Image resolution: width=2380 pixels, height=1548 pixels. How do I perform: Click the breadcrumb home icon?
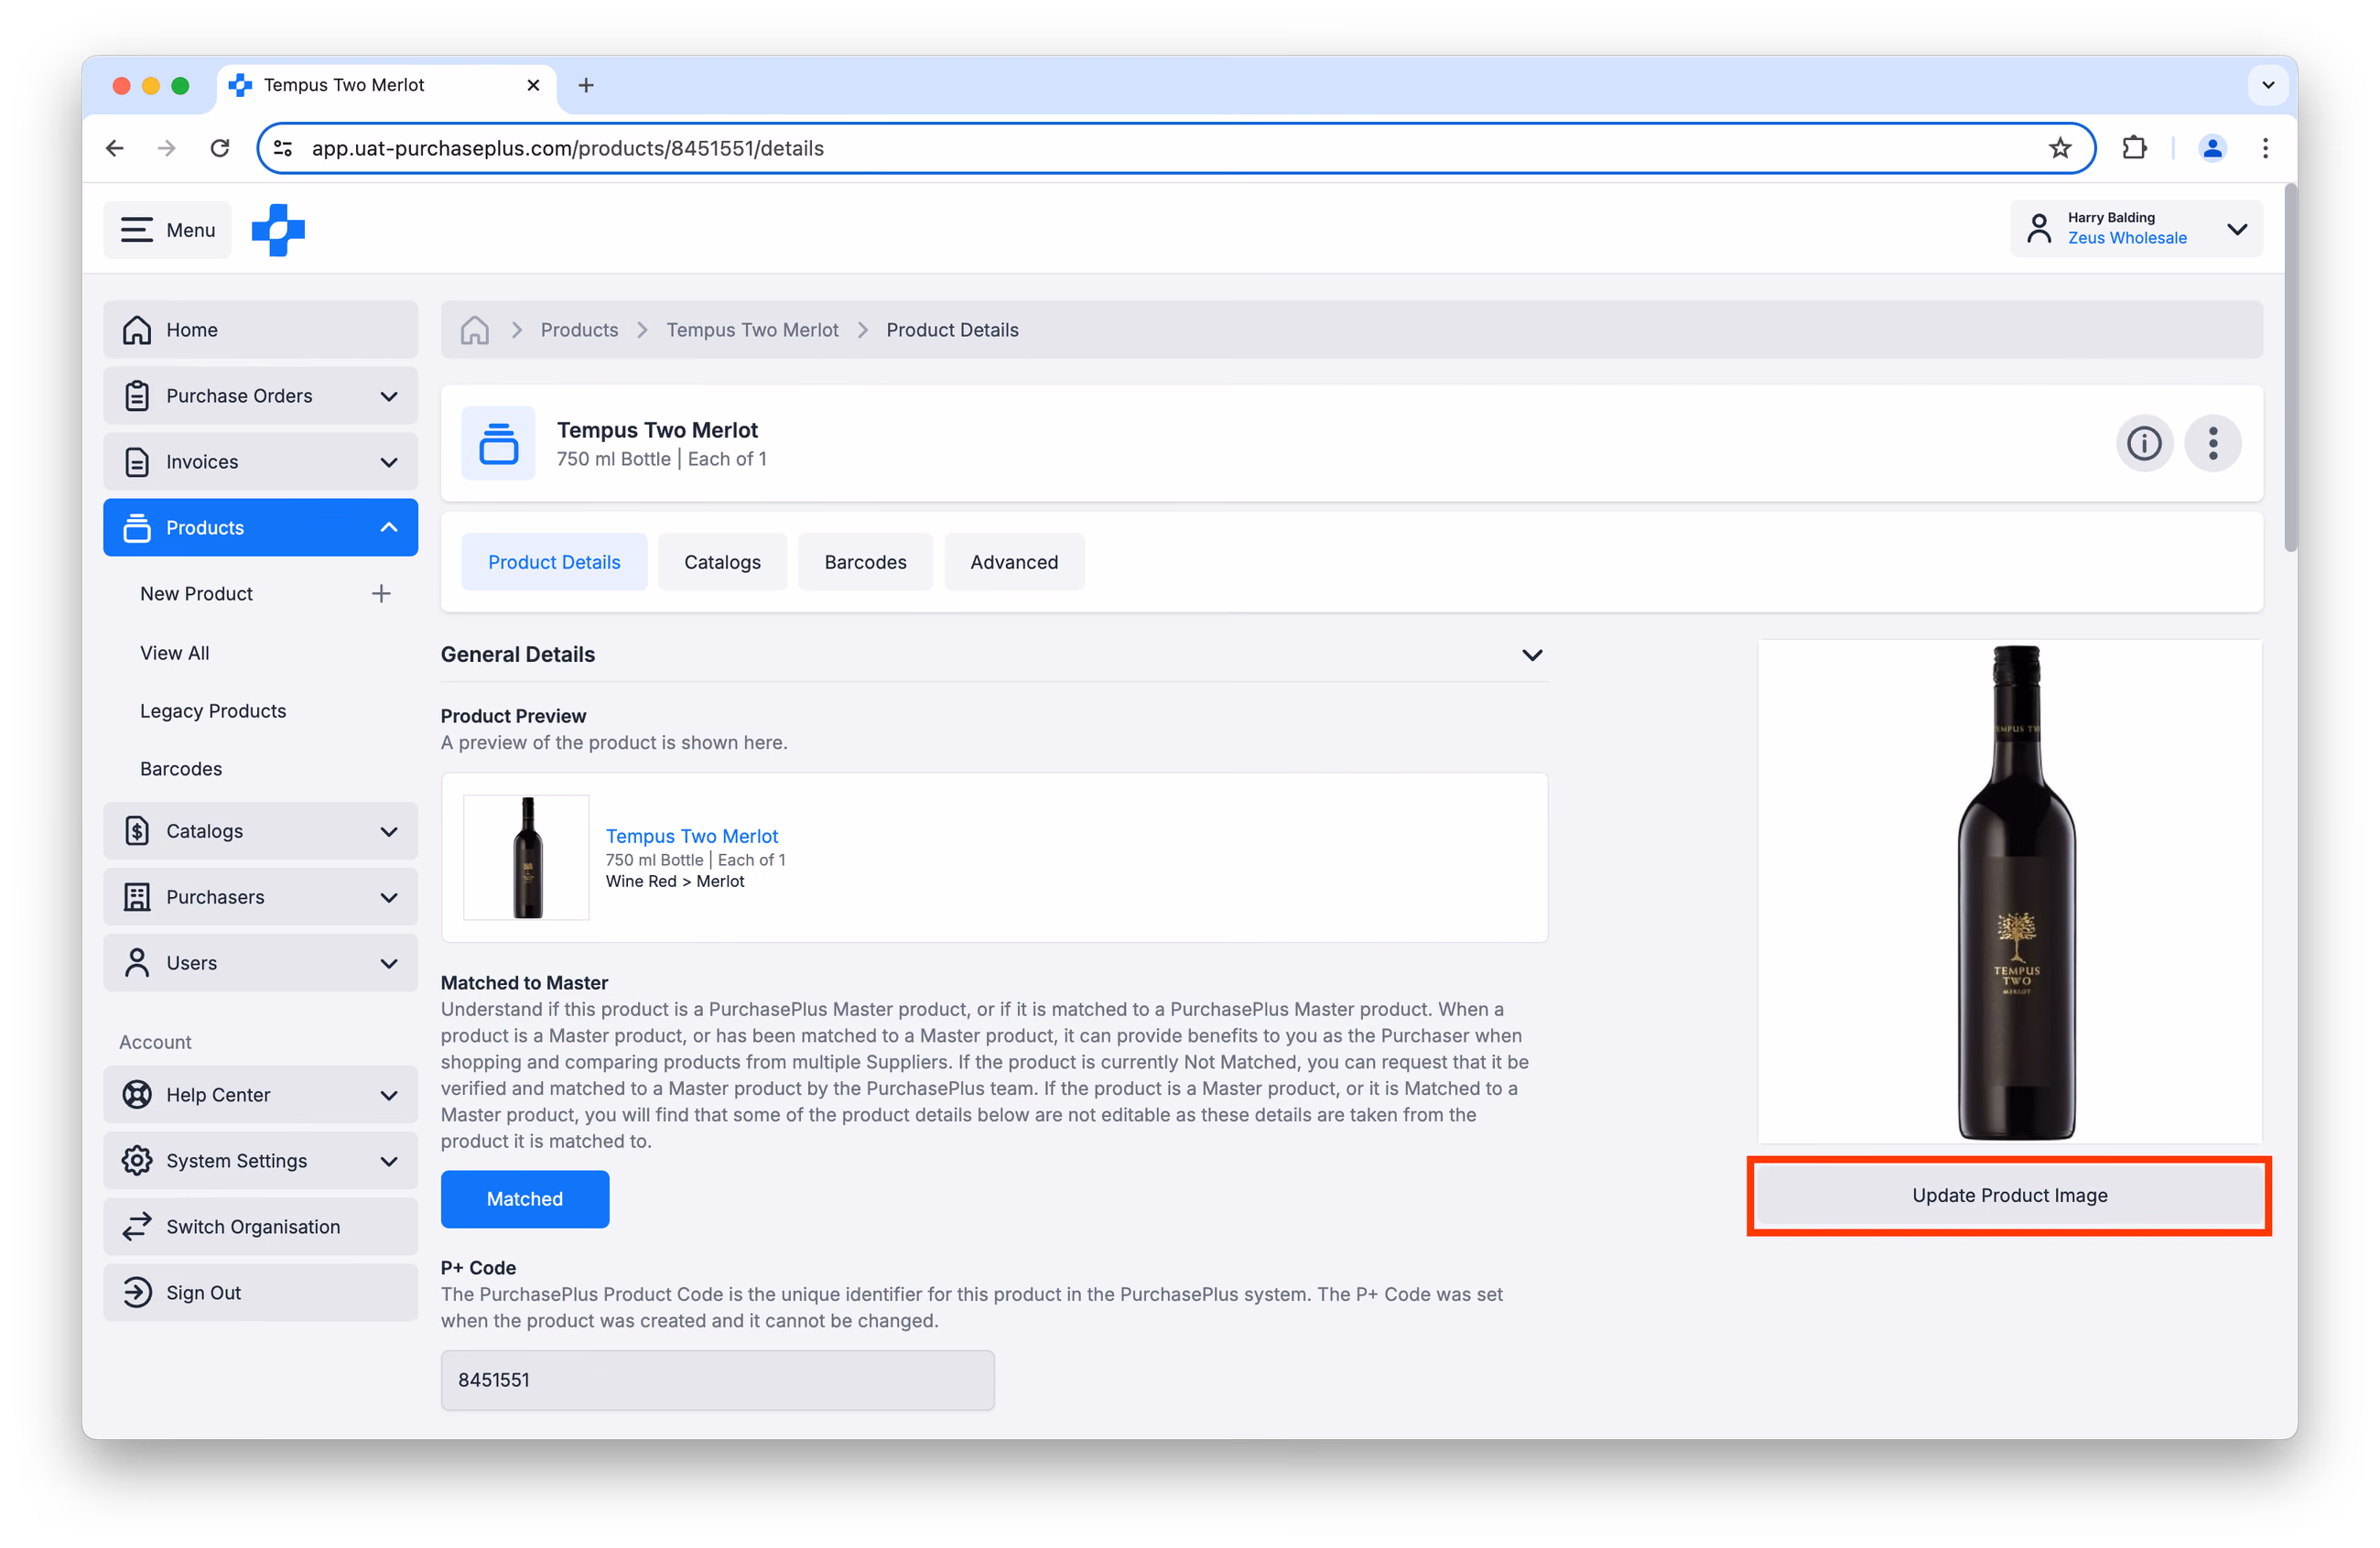click(x=474, y=330)
